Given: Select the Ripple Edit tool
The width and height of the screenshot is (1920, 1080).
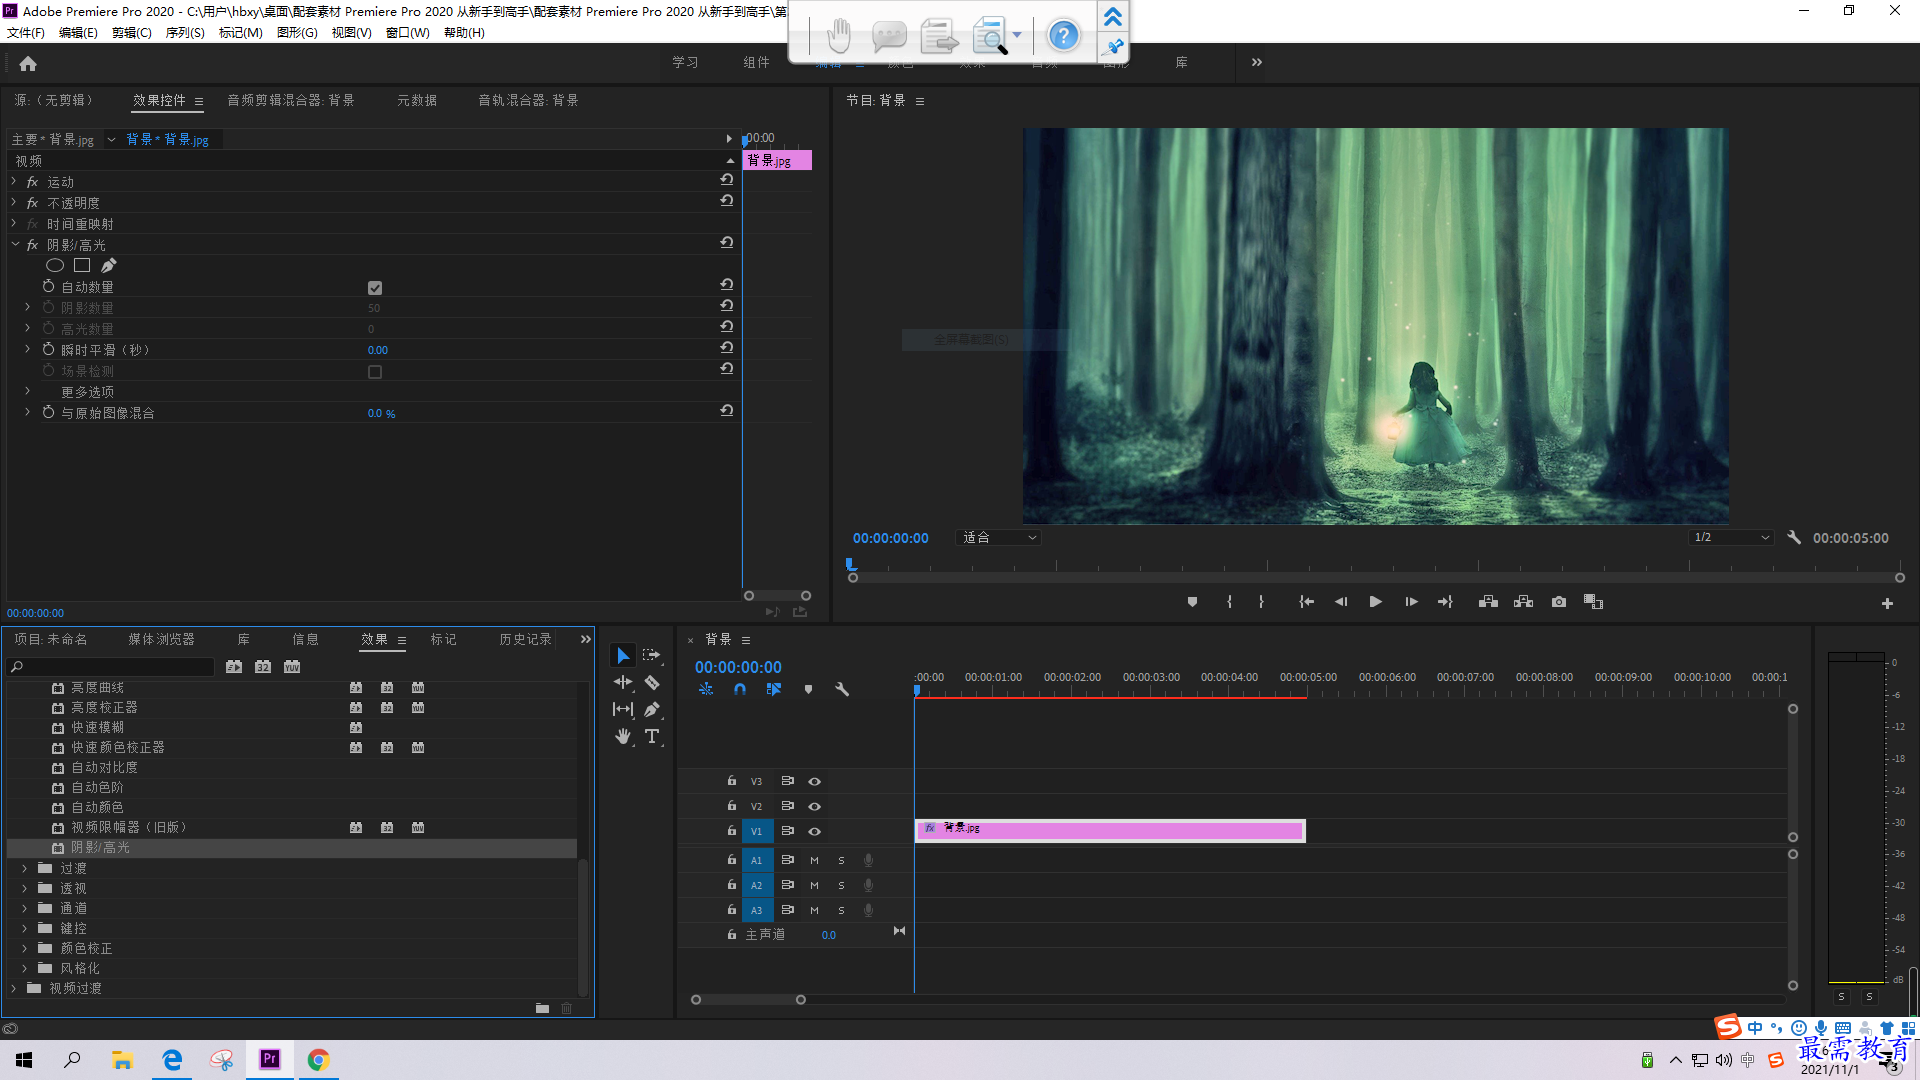Looking at the screenshot, I should pos(623,682).
